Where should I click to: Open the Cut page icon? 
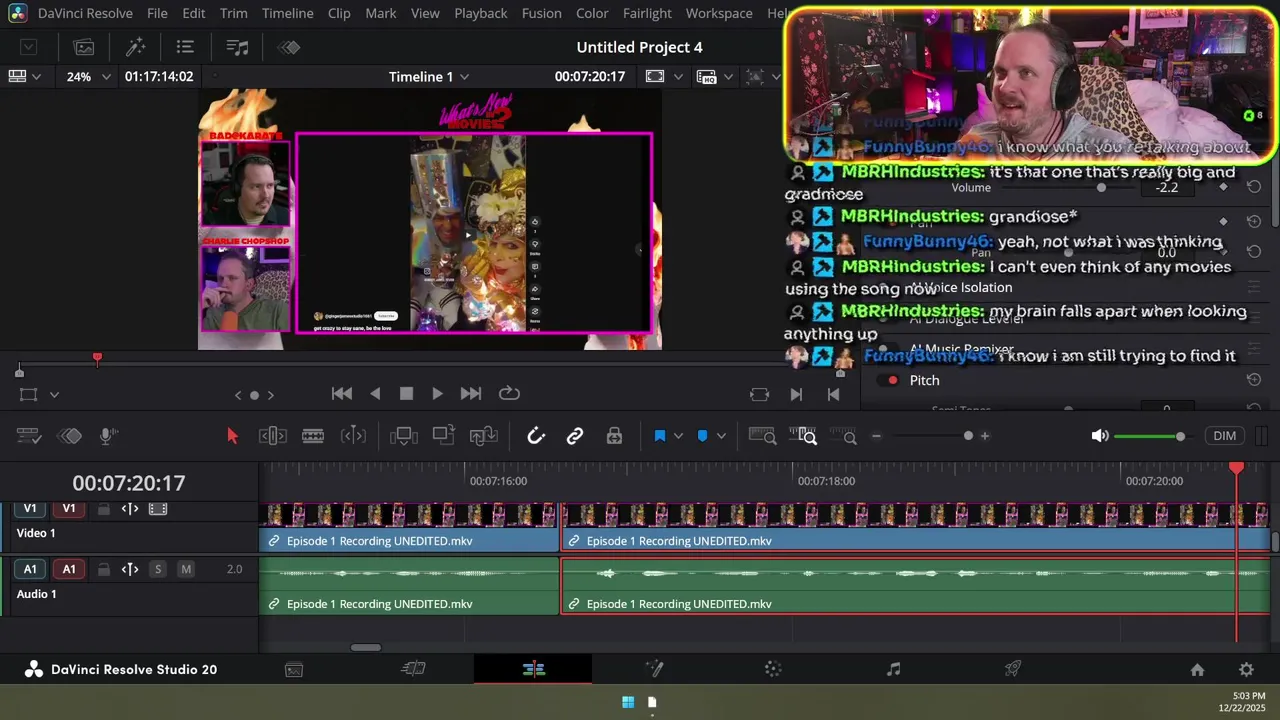(413, 670)
